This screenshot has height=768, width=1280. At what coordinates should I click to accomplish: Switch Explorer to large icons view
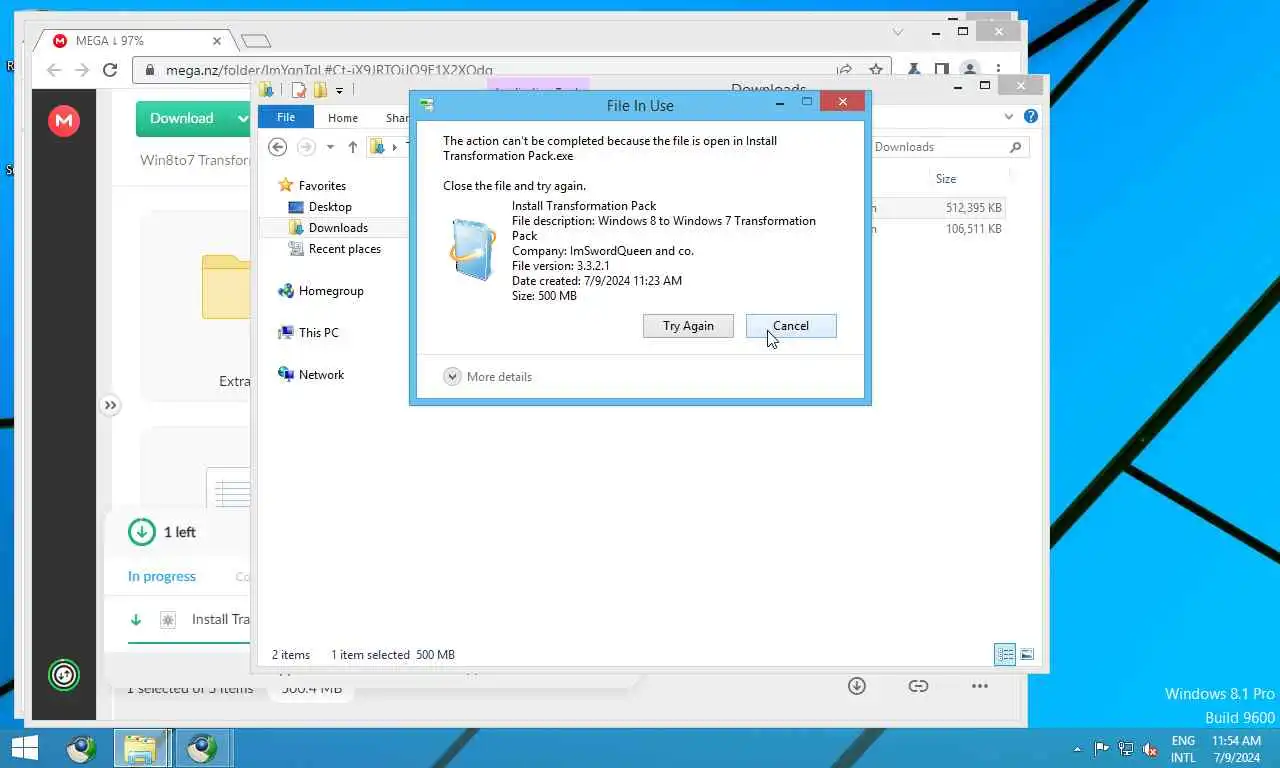pos(1027,655)
